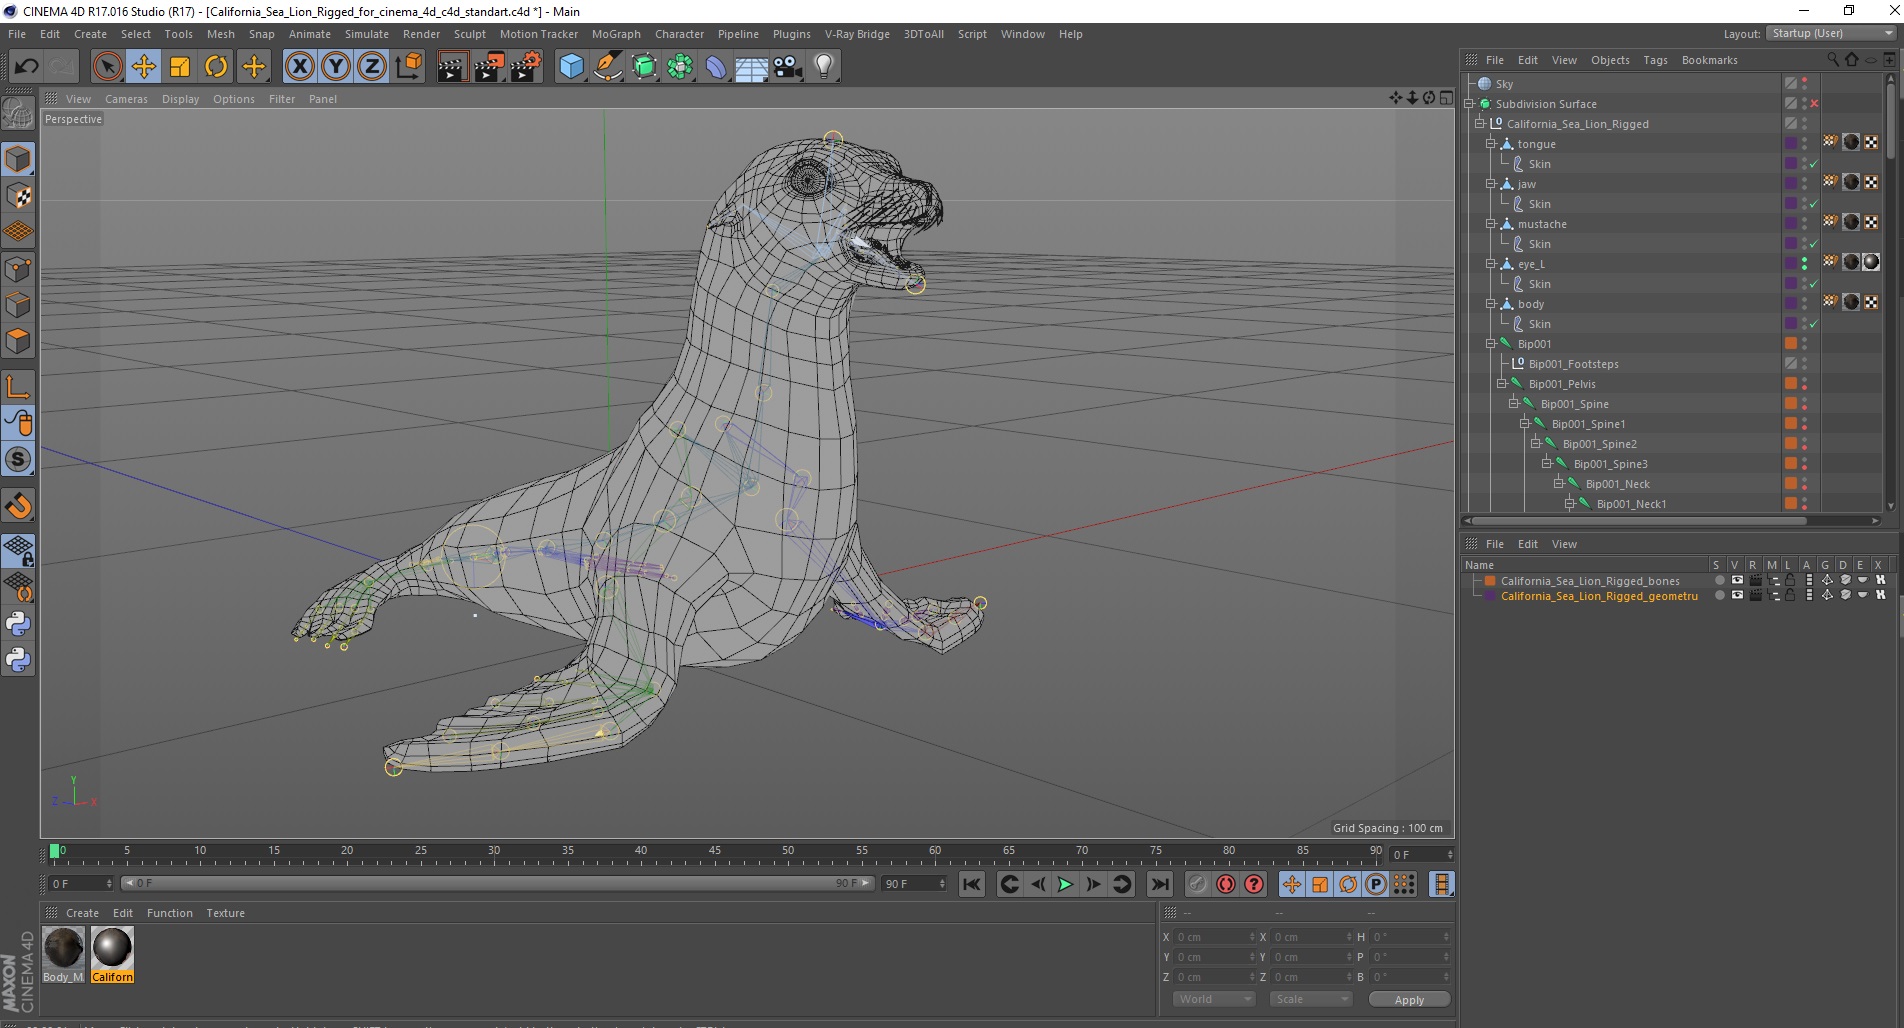Click the Make Editable icon
The height and width of the screenshot is (1028, 1904).
pos(18,113)
